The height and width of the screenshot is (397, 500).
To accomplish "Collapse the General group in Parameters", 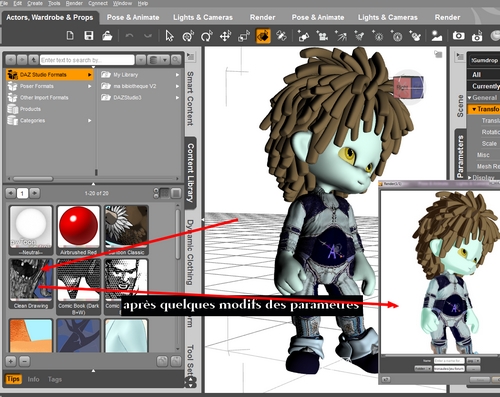I will click(x=470, y=98).
